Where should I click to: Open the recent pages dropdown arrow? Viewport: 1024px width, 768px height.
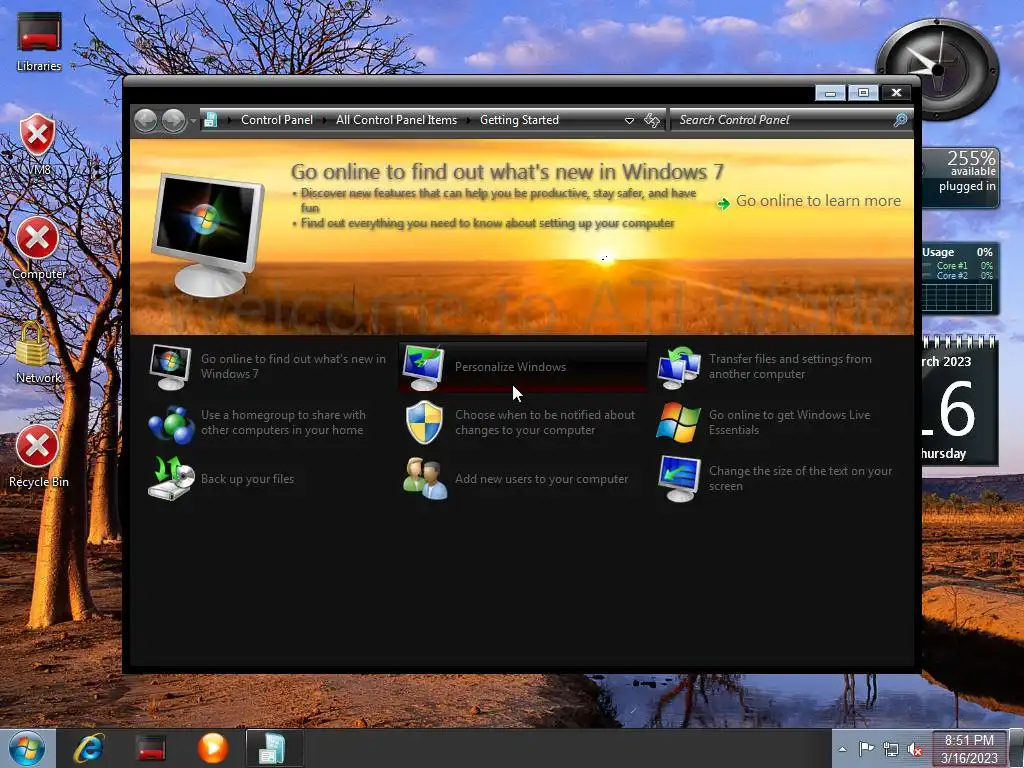[193, 120]
